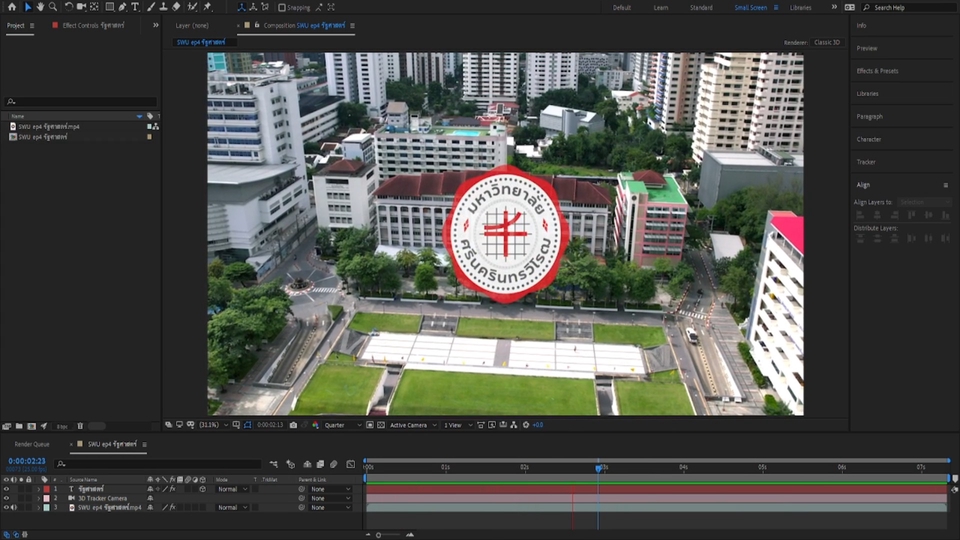Viewport: 960px width, 540px height.
Task: Click the red label color of layer 1
Action: tap(47, 489)
